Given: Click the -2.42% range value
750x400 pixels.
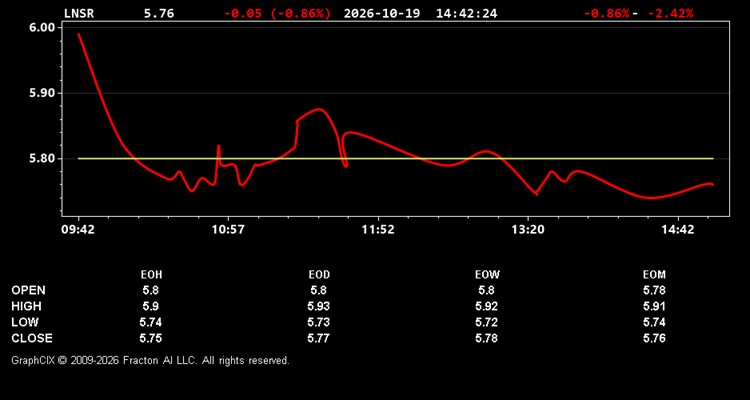Looking at the screenshot, I should point(670,13).
